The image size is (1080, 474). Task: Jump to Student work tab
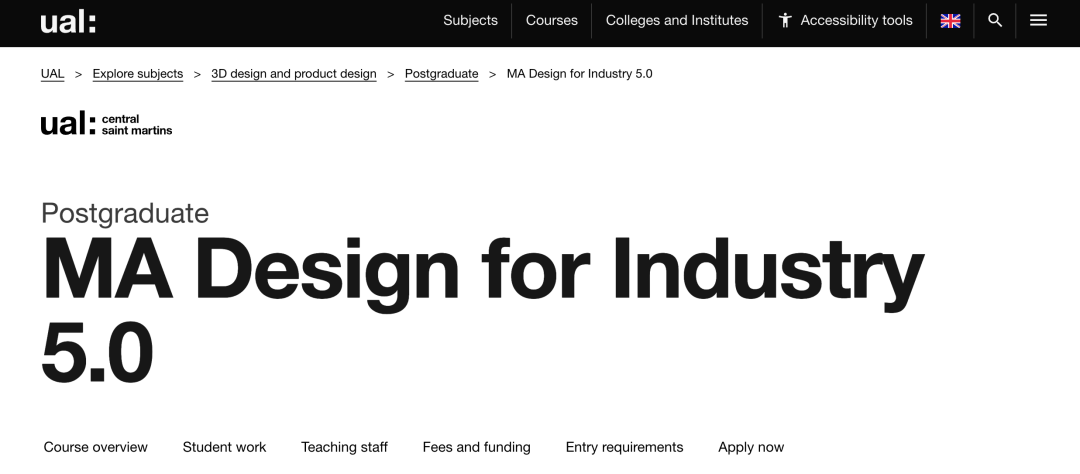click(x=224, y=447)
